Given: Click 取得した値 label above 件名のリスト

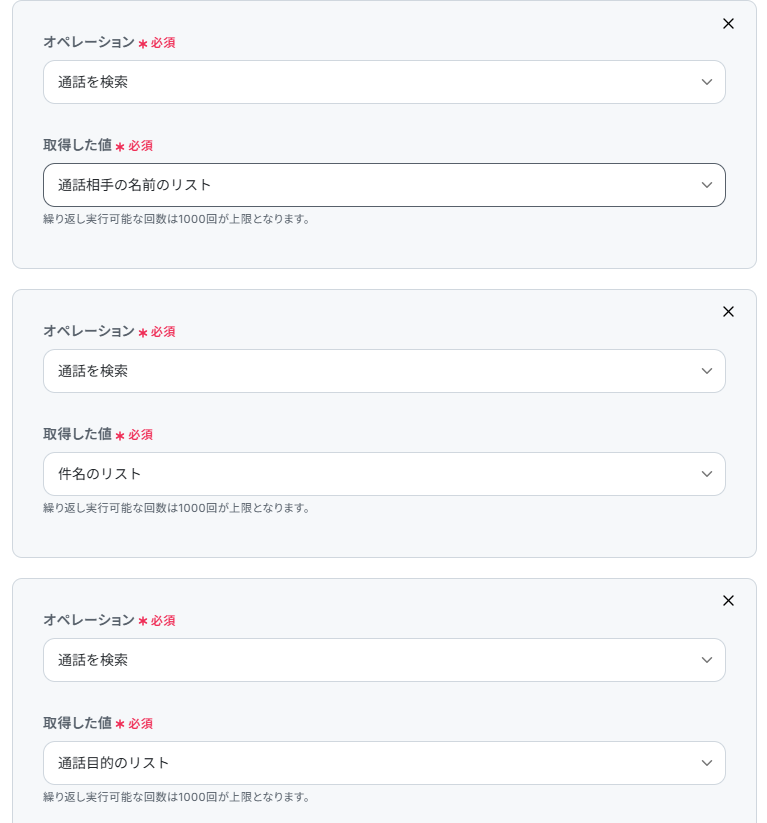Looking at the screenshot, I should [x=77, y=434].
